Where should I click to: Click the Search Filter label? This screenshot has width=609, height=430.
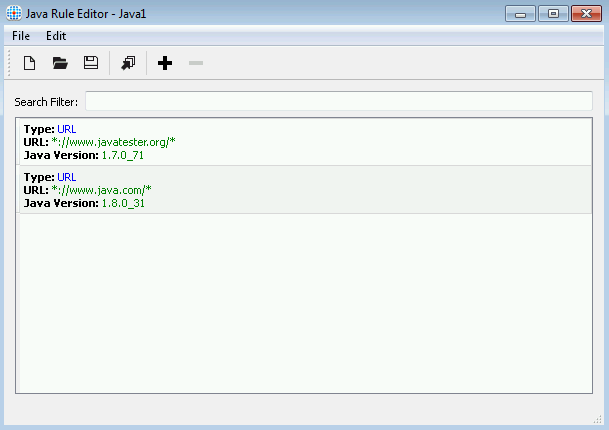click(x=46, y=102)
